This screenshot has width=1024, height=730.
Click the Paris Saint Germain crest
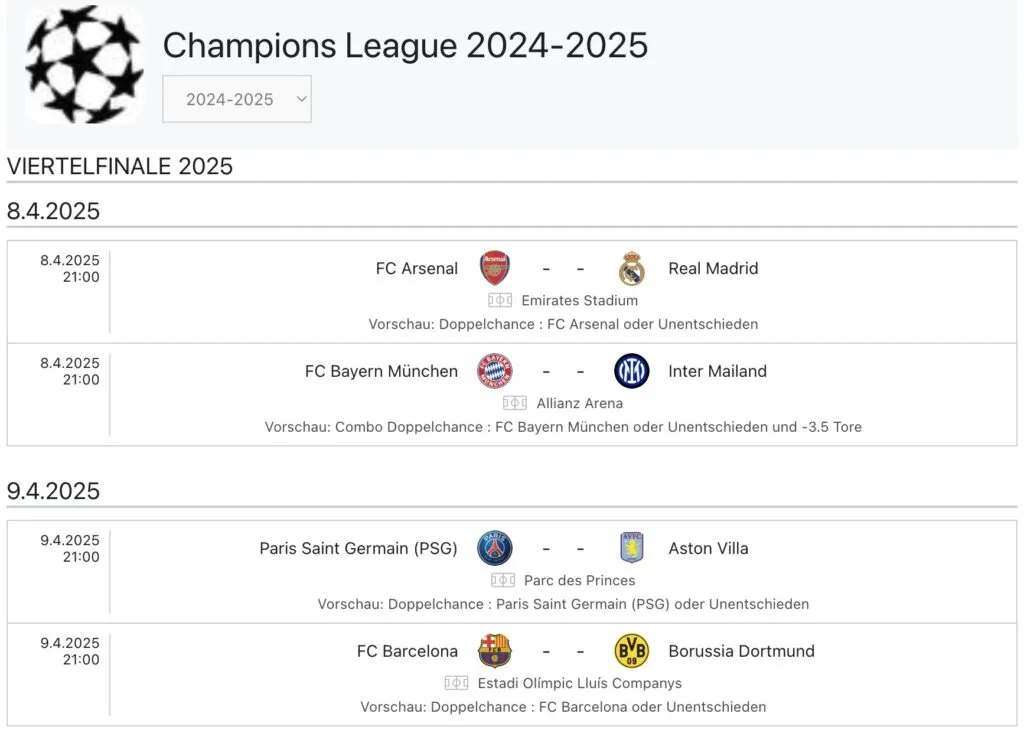(495, 548)
